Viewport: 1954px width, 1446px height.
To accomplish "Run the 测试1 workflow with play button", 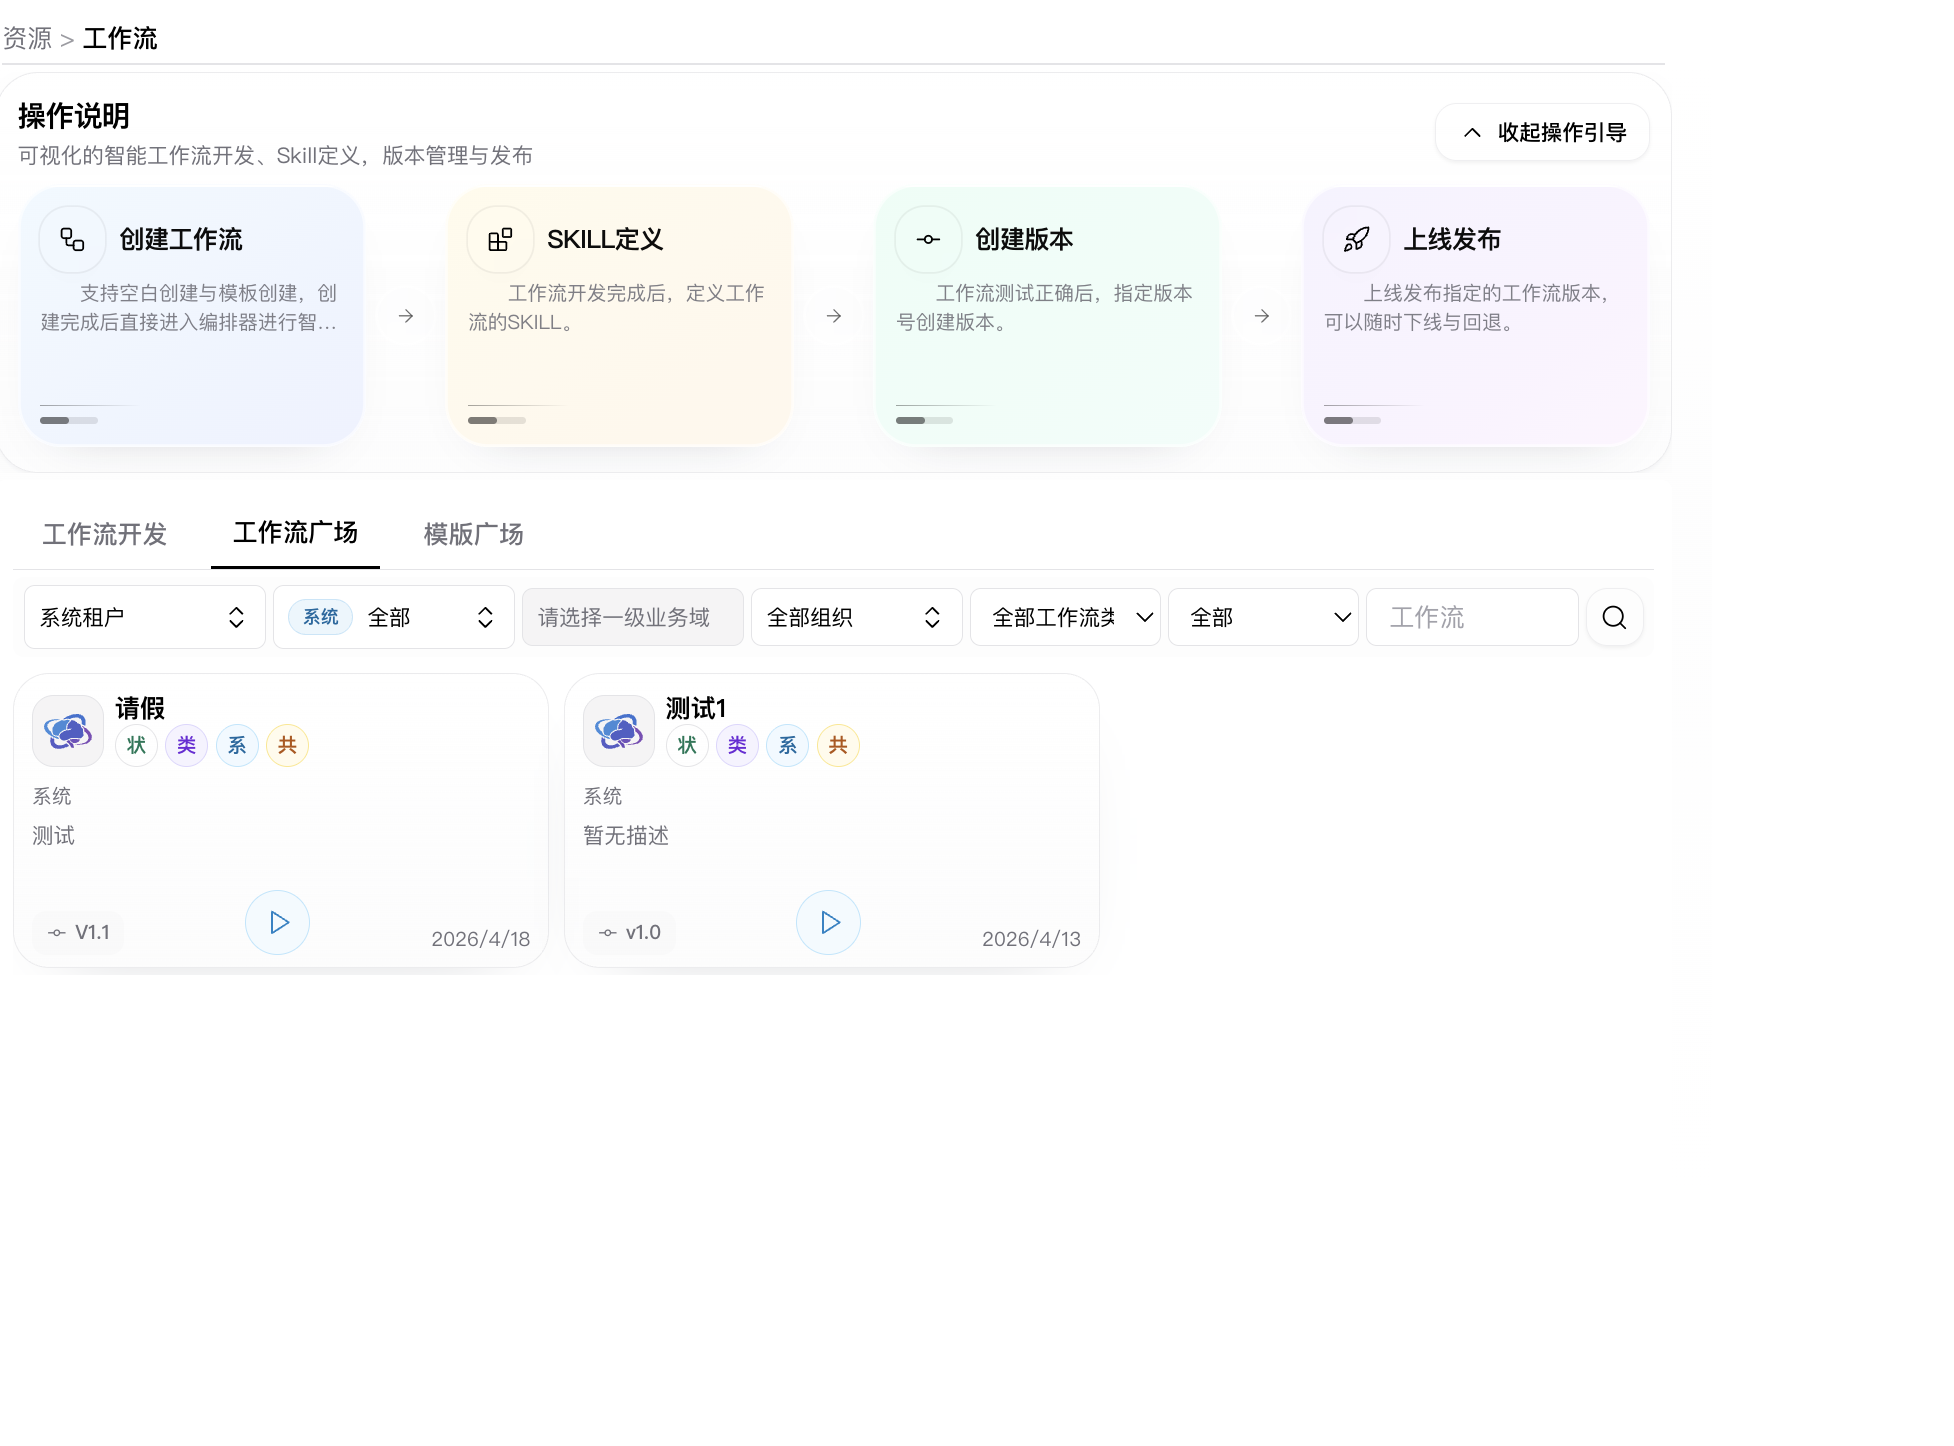I will pyautogui.click(x=829, y=922).
